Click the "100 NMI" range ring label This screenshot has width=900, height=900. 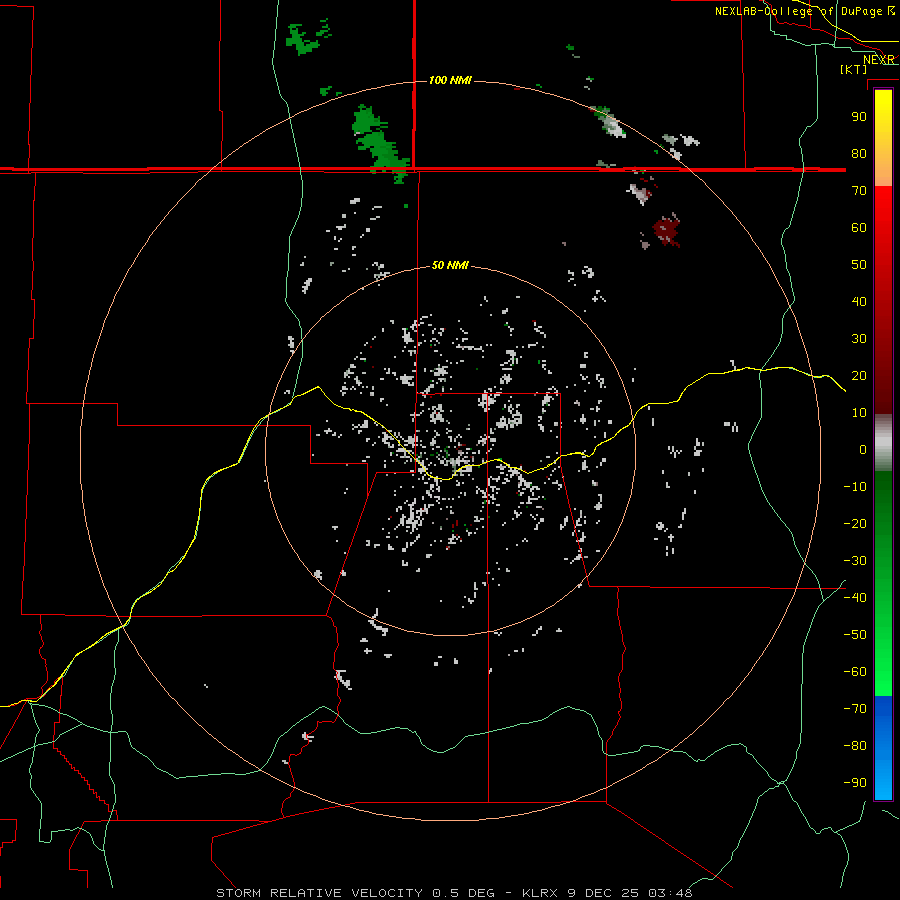click(450, 80)
